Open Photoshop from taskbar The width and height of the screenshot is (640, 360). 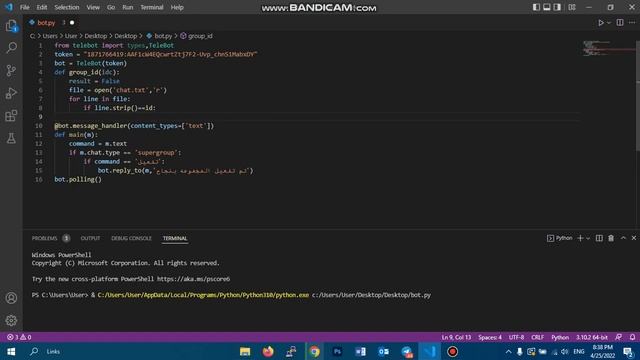click(337, 351)
